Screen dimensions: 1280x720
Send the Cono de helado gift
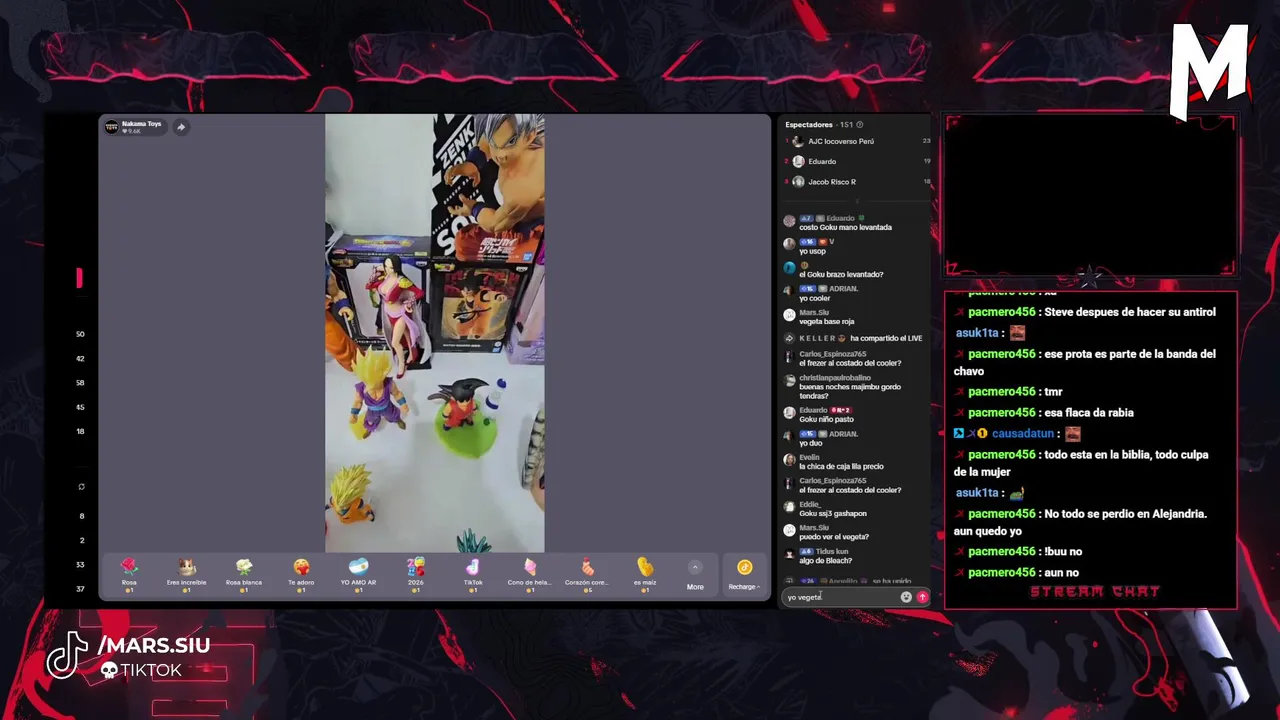click(529, 575)
